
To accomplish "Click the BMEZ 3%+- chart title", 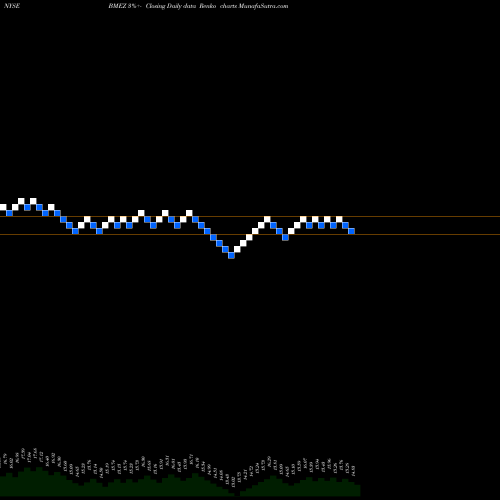I will [x=125, y=6].
